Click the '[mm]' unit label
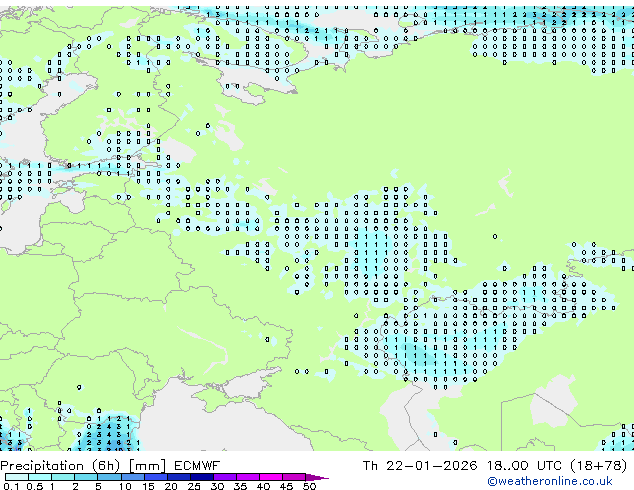 click(147, 466)
